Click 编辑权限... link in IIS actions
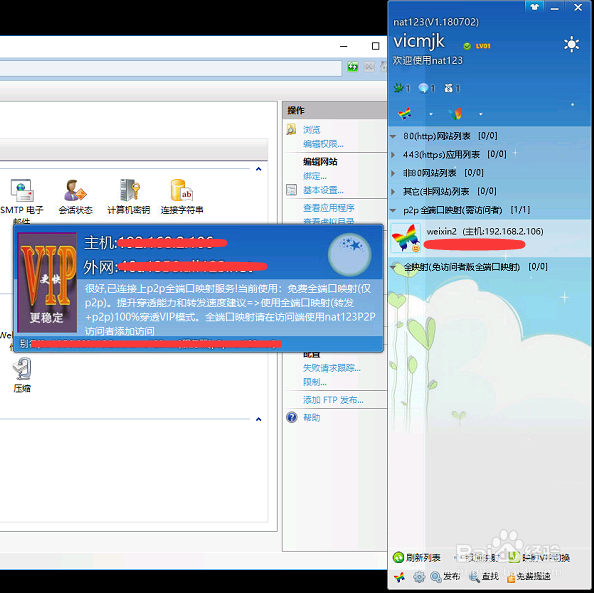This screenshot has width=594, height=593. (323, 144)
